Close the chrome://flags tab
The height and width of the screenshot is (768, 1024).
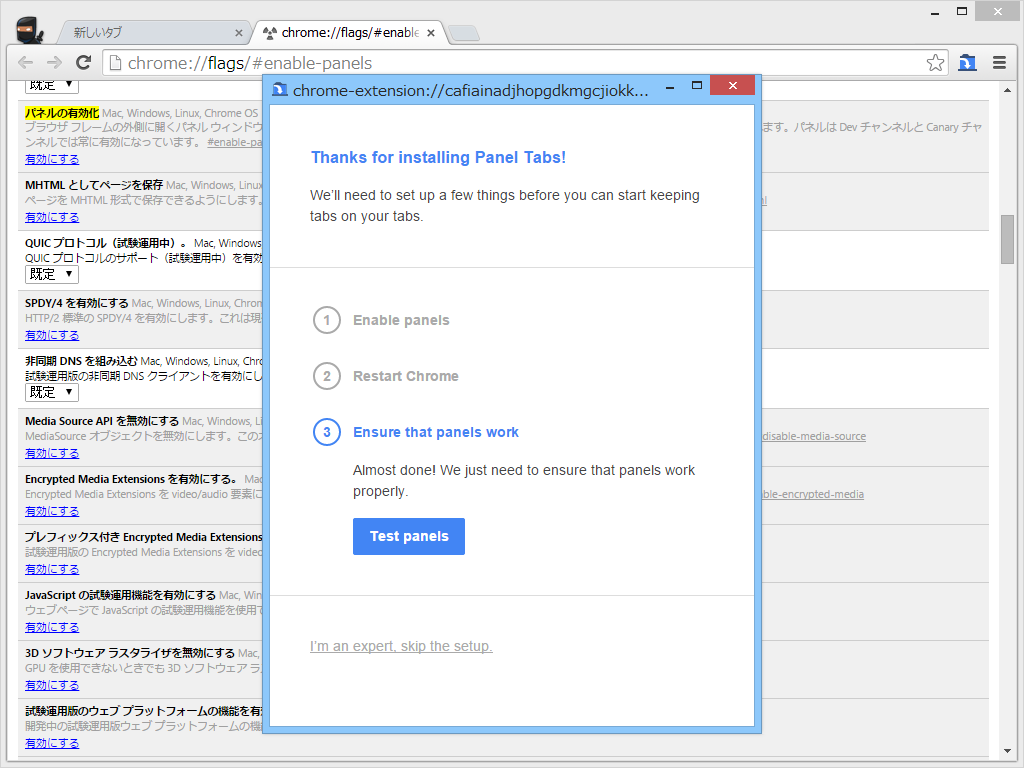(x=431, y=33)
